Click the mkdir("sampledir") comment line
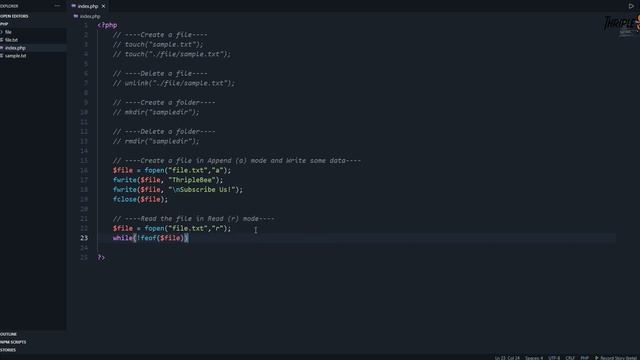640x360 pixels. (x=156, y=112)
